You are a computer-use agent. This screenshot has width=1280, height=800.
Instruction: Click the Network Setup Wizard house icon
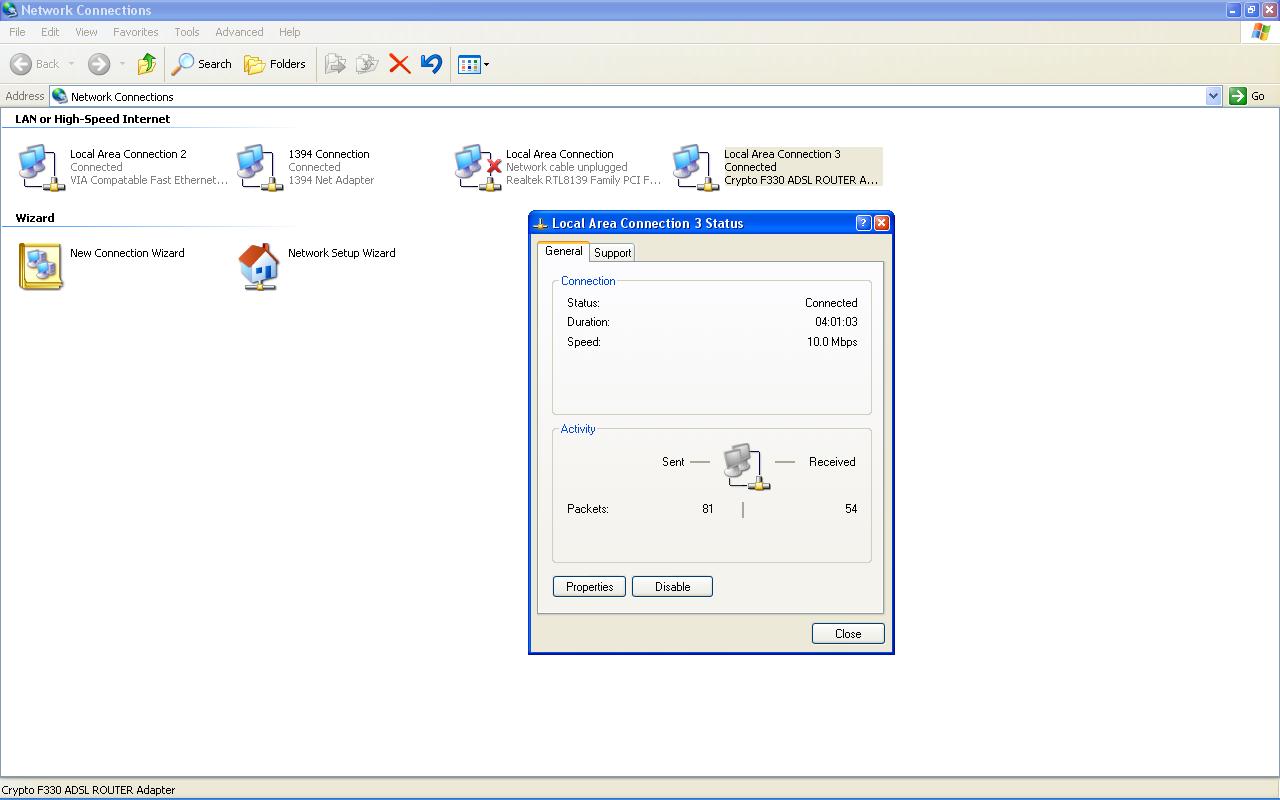[259, 266]
